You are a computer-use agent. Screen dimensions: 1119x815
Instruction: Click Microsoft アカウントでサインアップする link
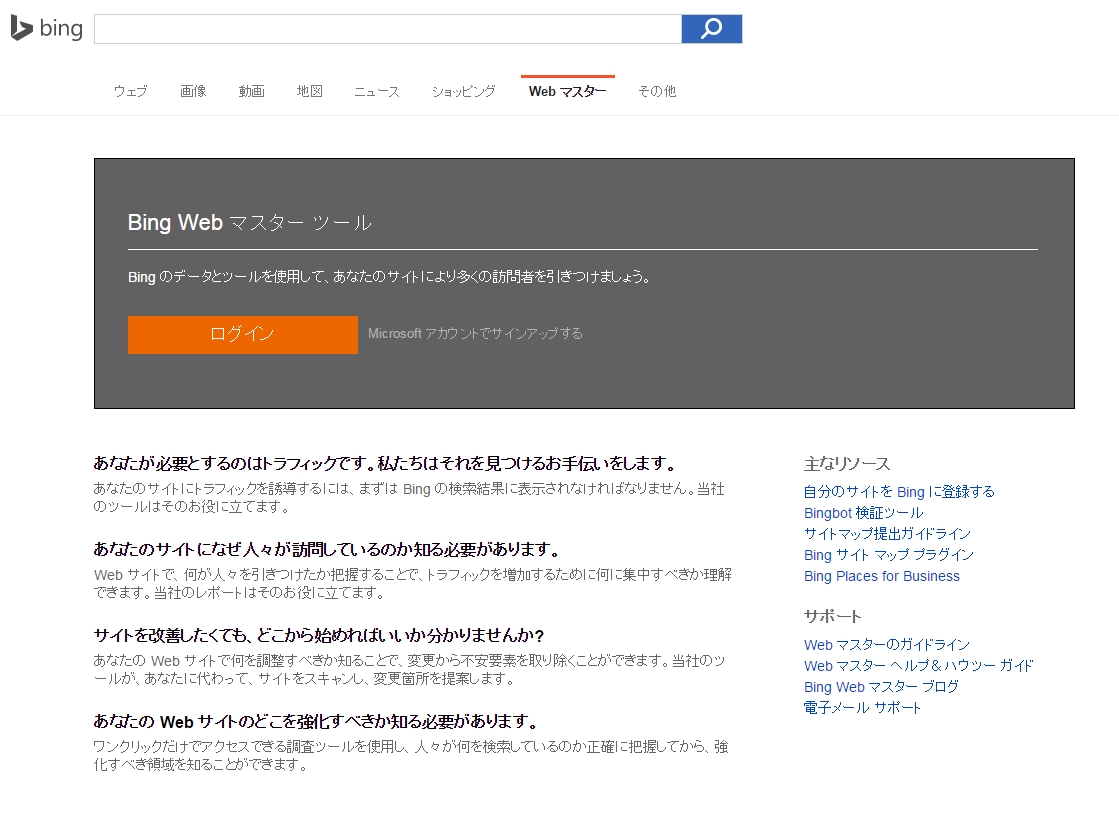[x=475, y=333]
